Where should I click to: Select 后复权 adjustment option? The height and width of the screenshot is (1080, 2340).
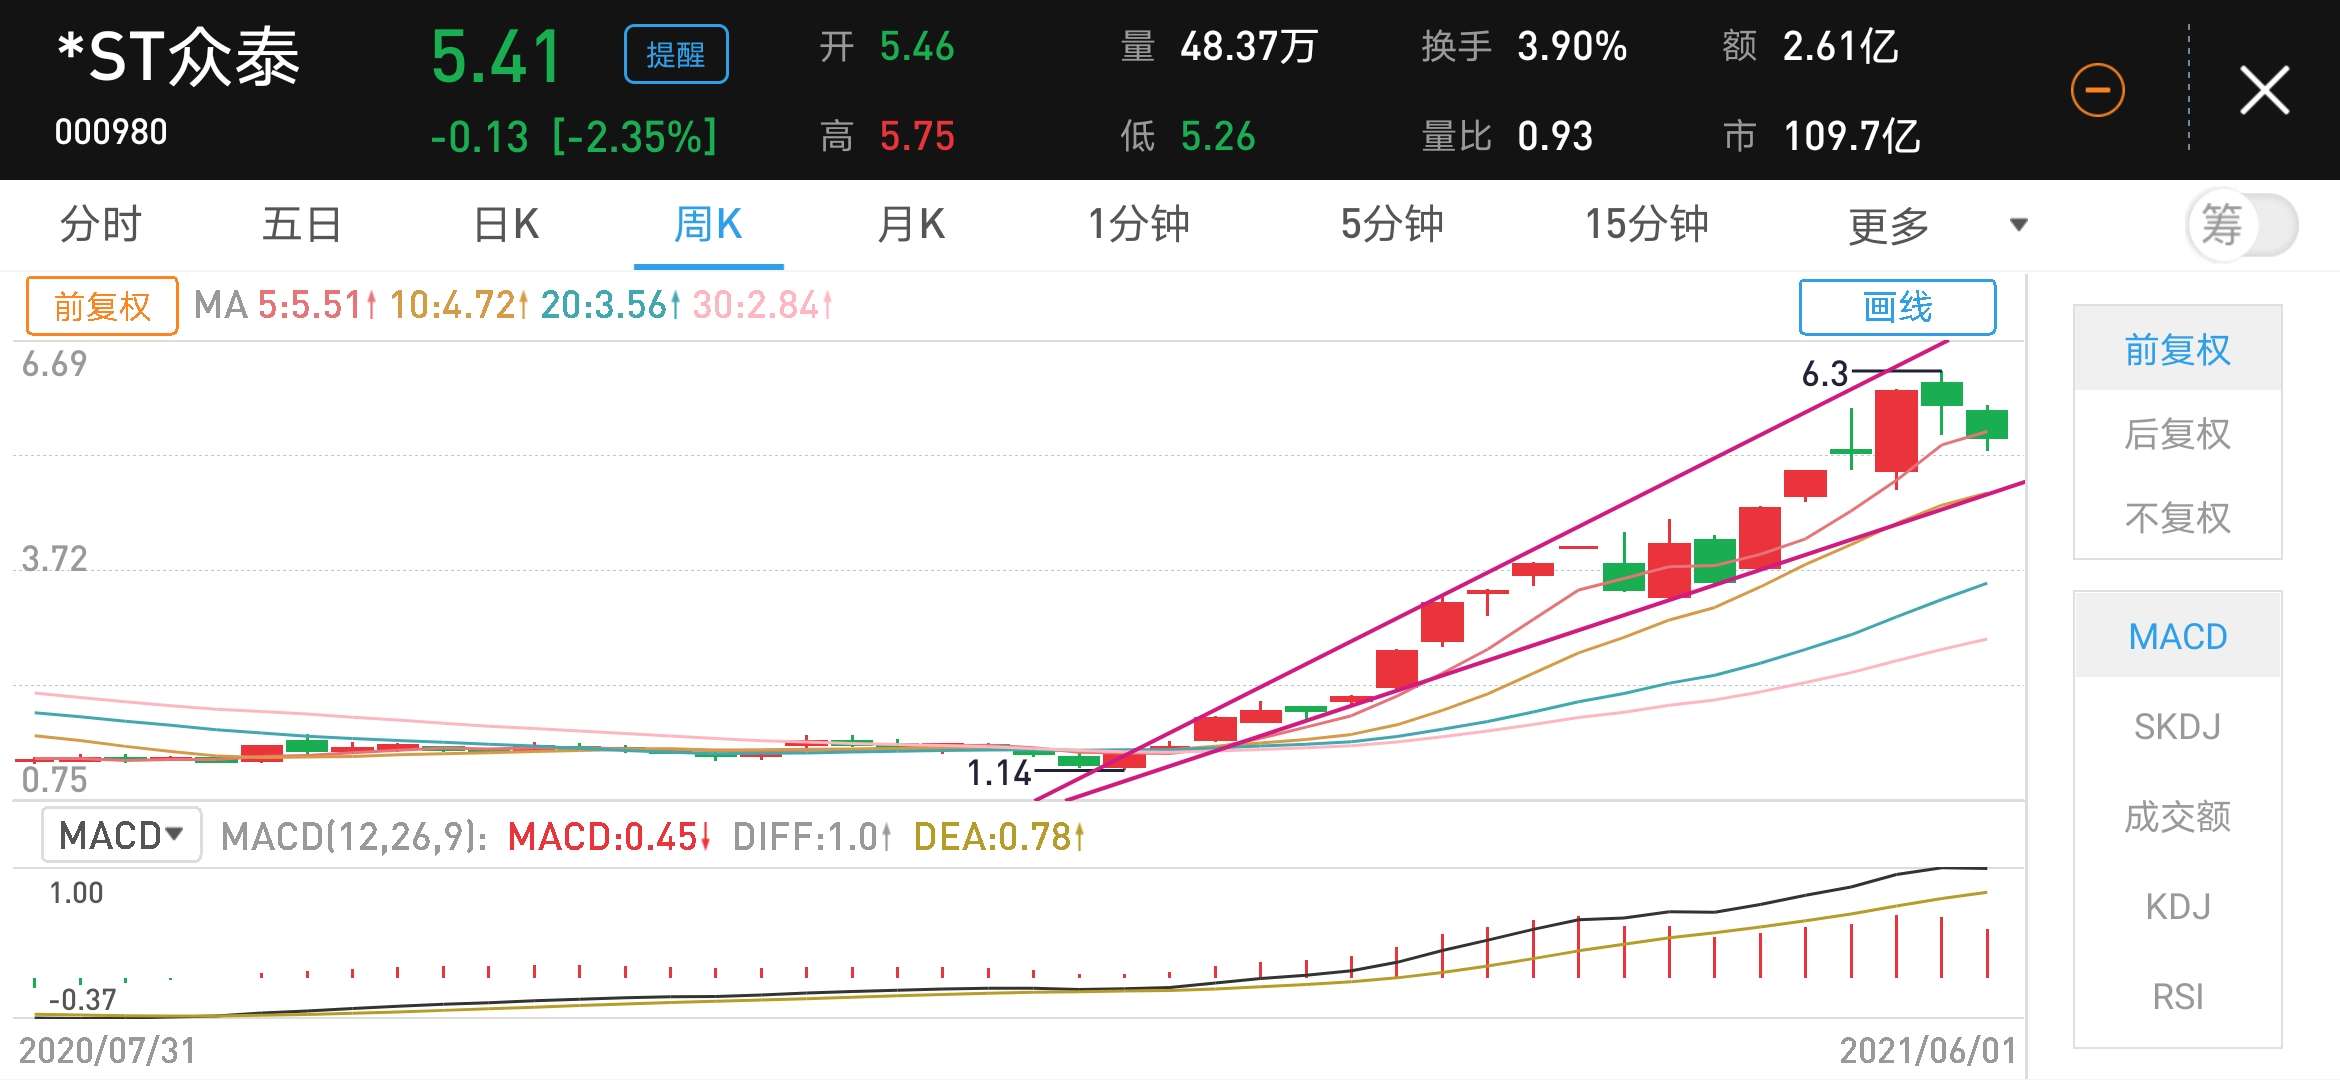click(2177, 434)
